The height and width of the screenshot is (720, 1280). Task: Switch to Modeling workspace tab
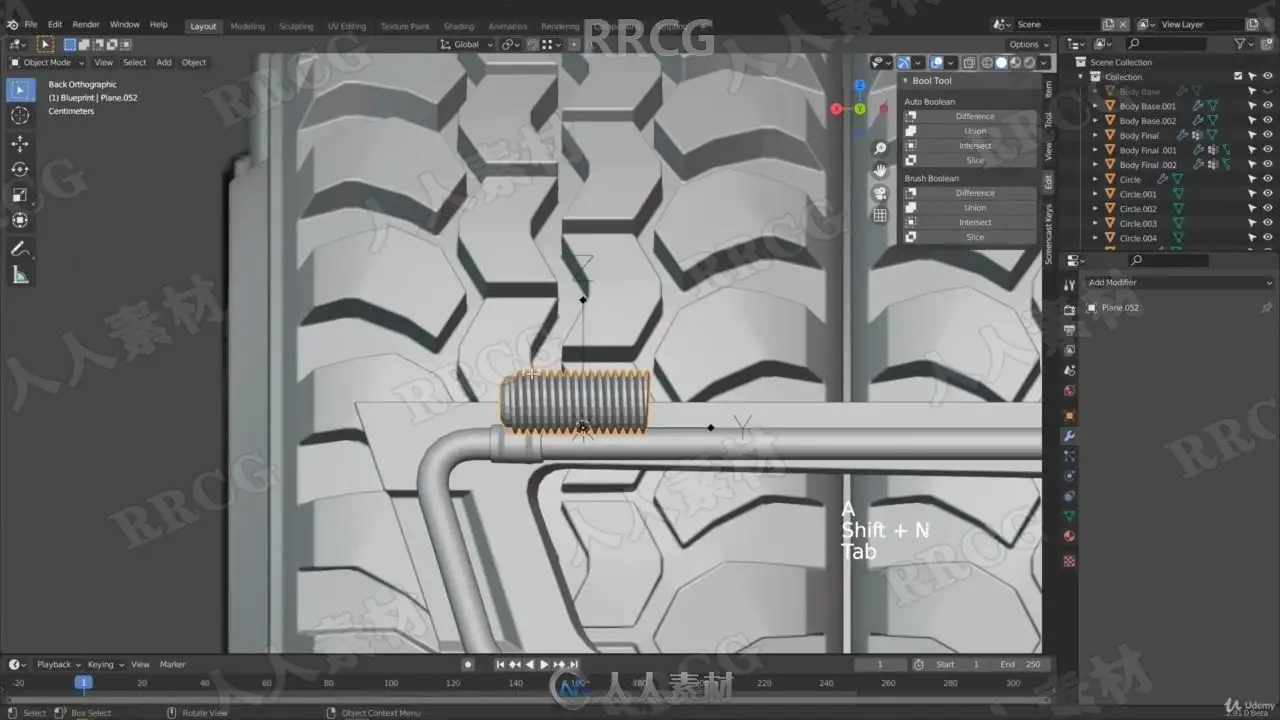248,26
